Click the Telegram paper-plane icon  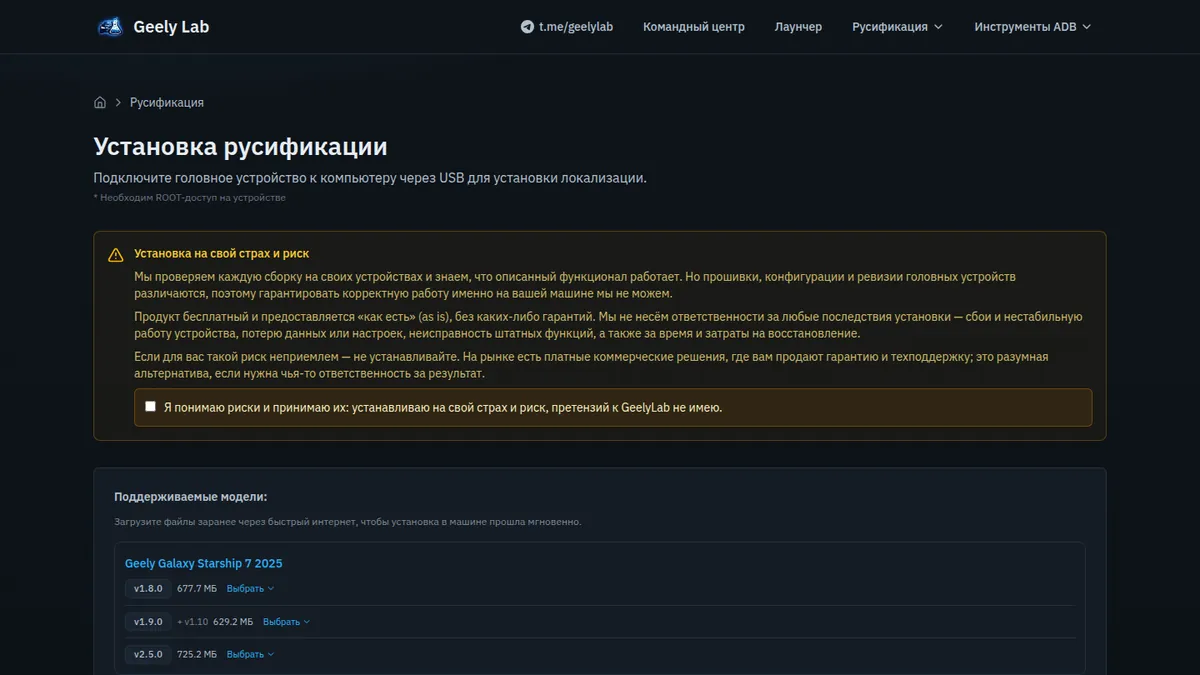pos(527,27)
